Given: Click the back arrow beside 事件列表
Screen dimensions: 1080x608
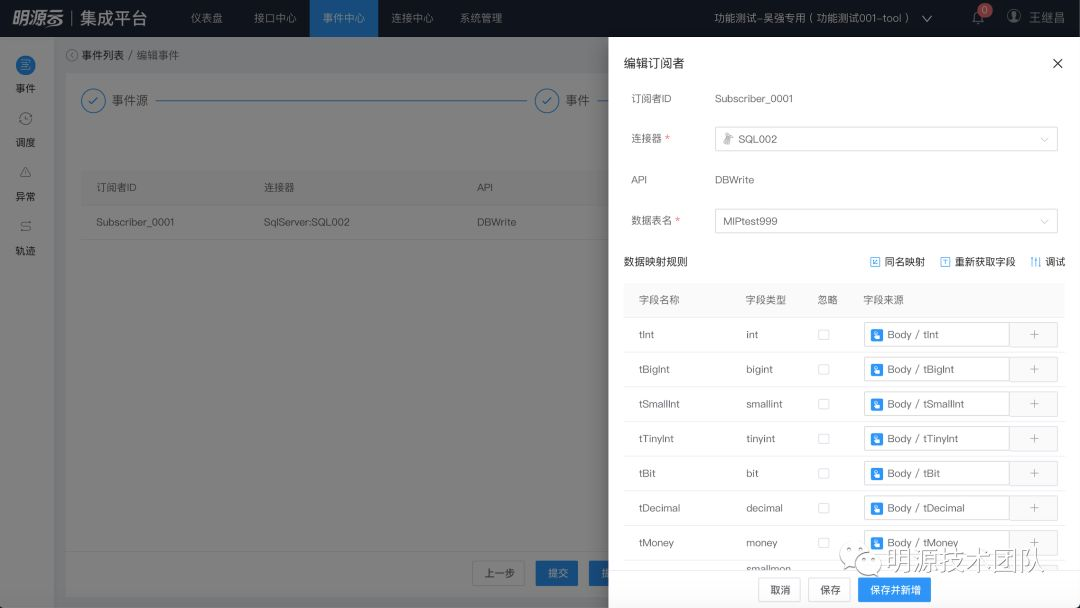Looking at the screenshot, I should click(x=72, y=55).
